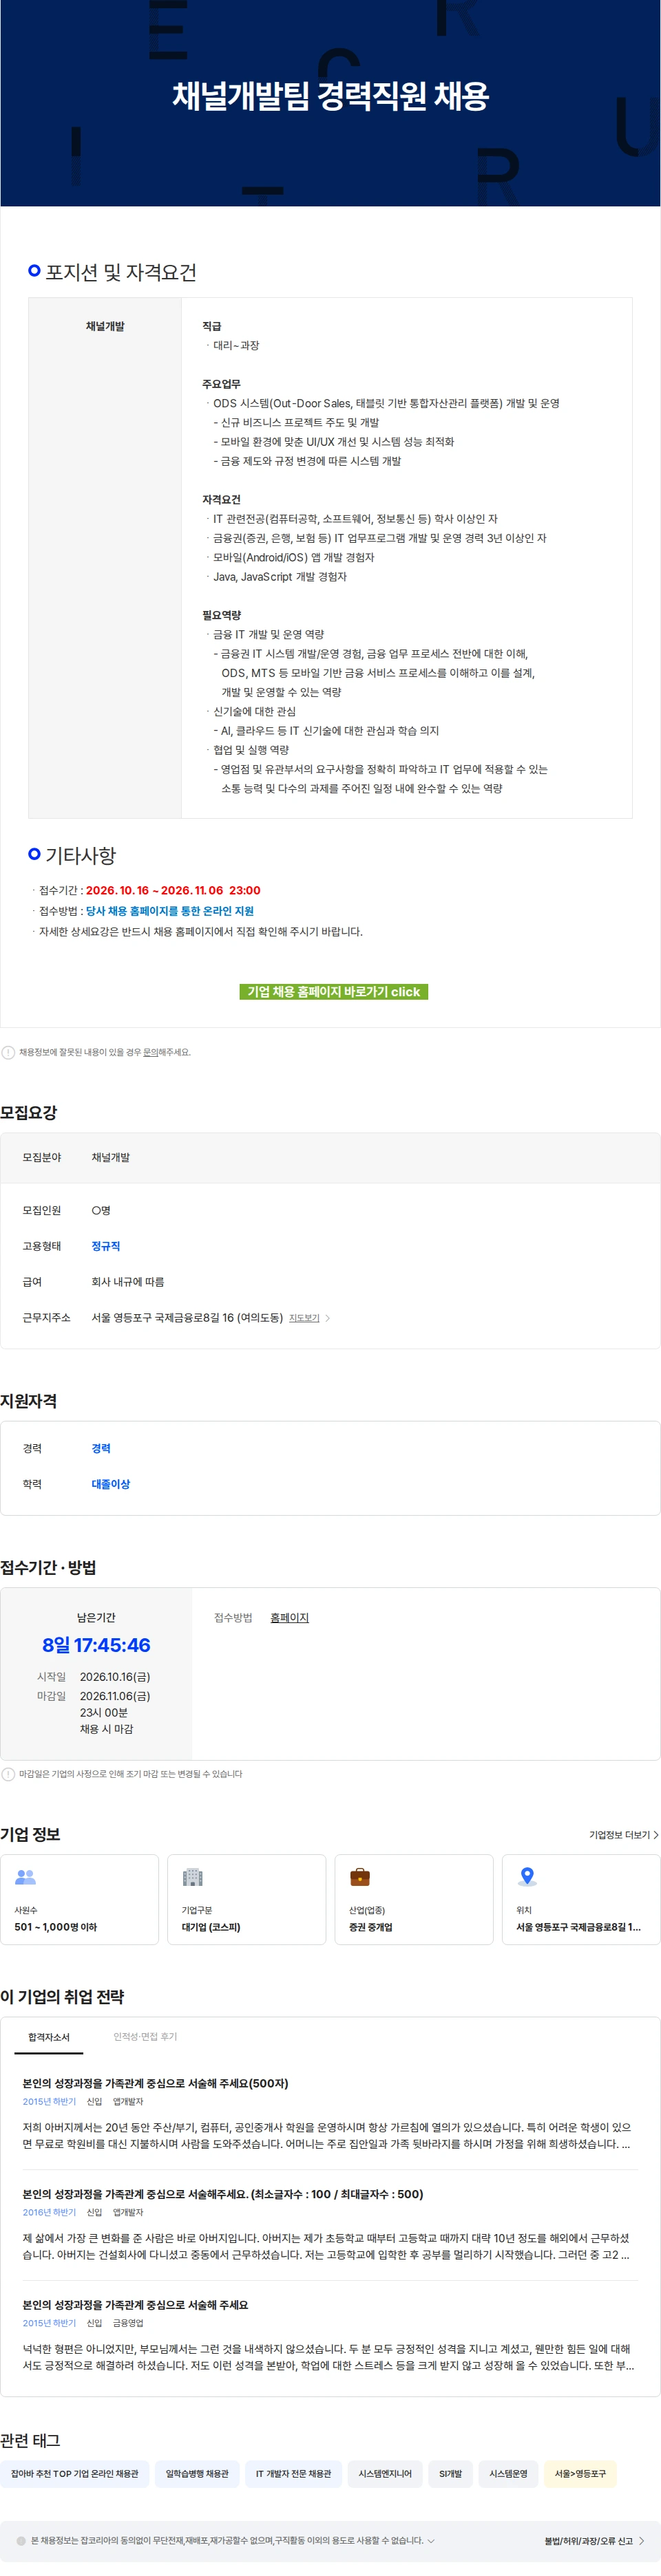Click the chevron next to 지도보기

pyautogui.click(x=327, y=1318)
